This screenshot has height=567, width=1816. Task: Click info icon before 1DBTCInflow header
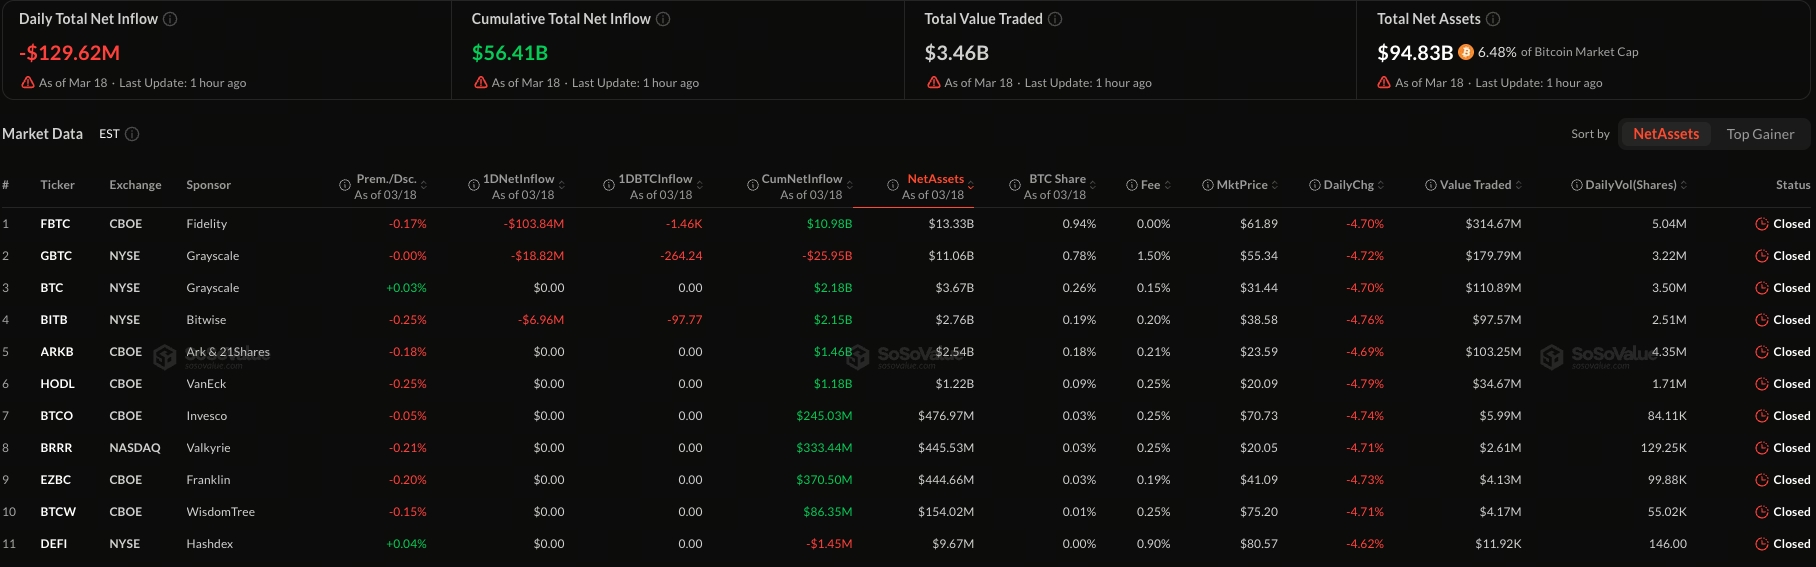point(609,185)
